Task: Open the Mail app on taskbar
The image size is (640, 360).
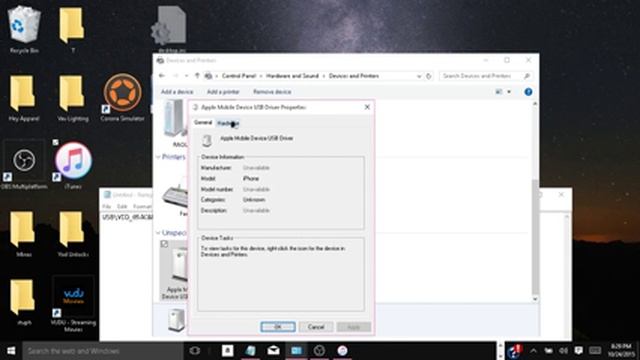Action: click(273, 351)
